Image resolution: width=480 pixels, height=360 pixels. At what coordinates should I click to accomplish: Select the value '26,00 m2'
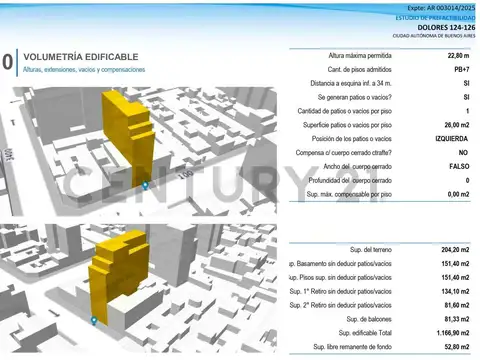(457, 125)
